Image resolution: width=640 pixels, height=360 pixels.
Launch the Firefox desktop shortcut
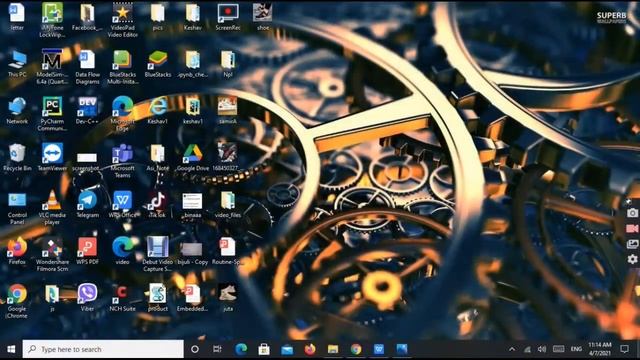[17, 251]
